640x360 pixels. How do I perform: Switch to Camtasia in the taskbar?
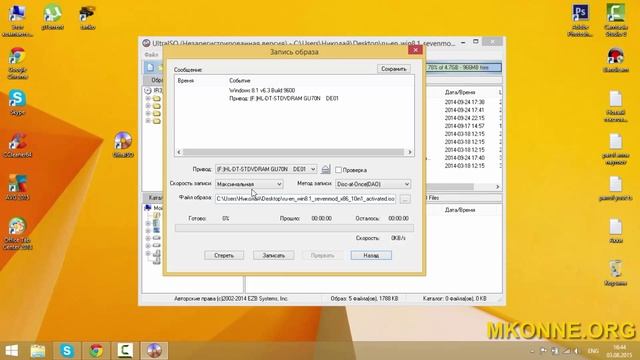[125, 351]
